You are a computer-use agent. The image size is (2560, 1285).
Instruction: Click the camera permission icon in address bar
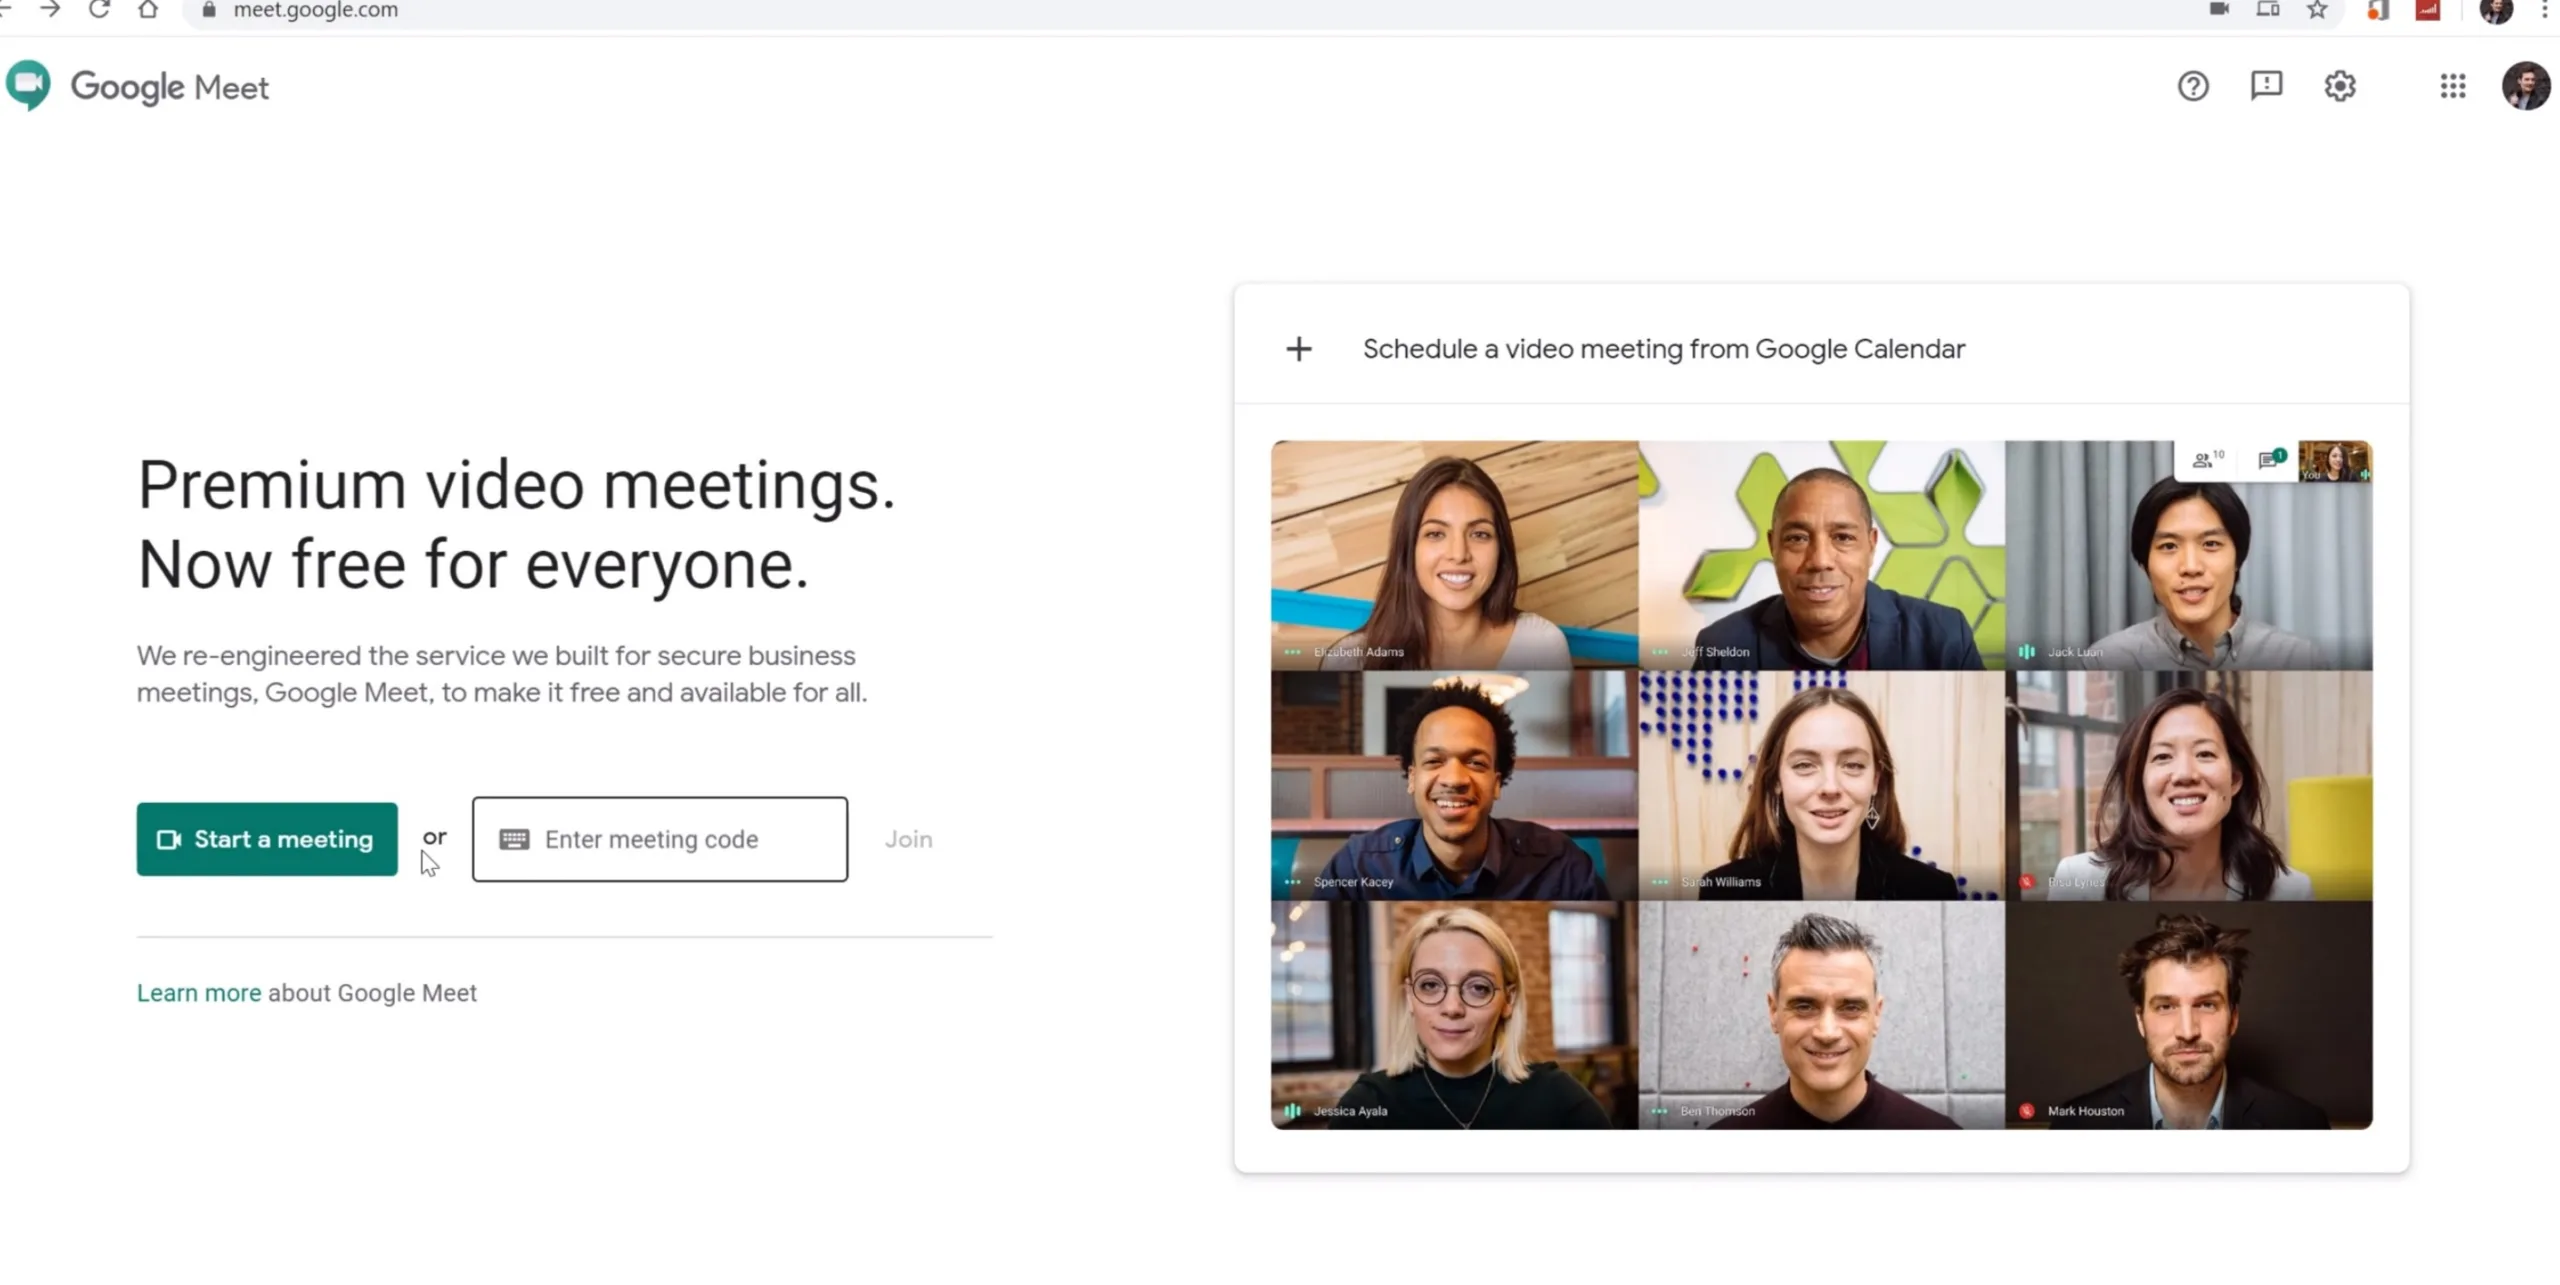(x=2219, y=10)
